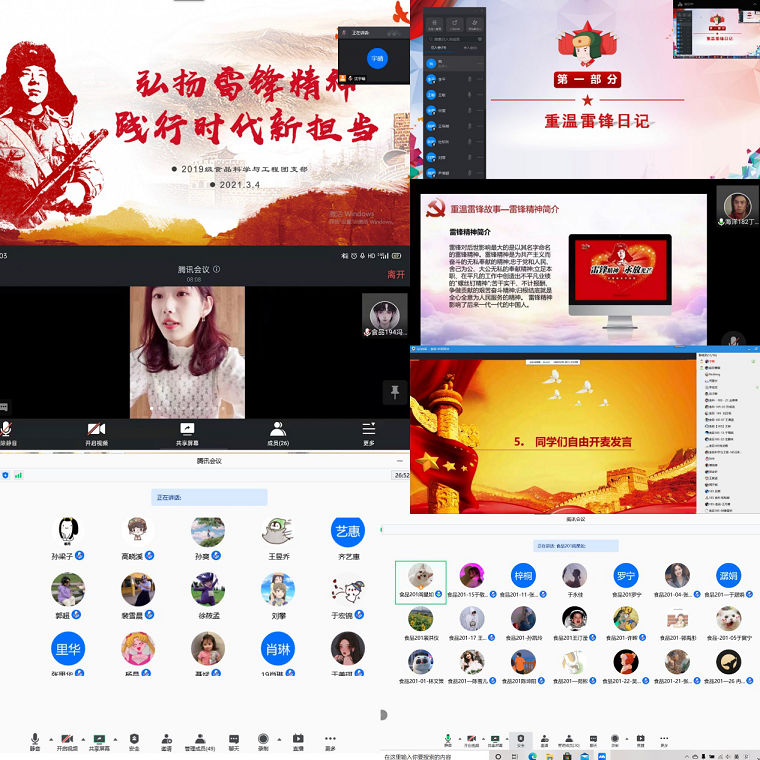Select the 艺惠 participant avatar

pyautogui.click(x=348, y=532)
